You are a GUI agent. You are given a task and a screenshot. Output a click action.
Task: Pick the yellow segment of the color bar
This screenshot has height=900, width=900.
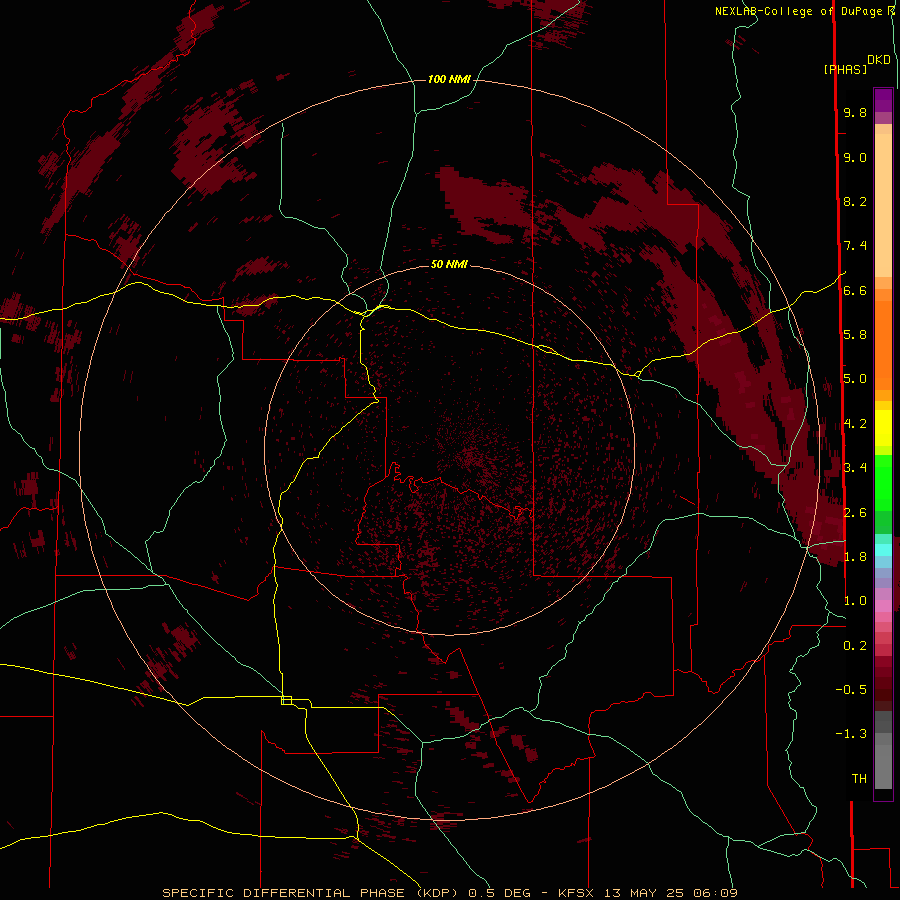point(883,428)
